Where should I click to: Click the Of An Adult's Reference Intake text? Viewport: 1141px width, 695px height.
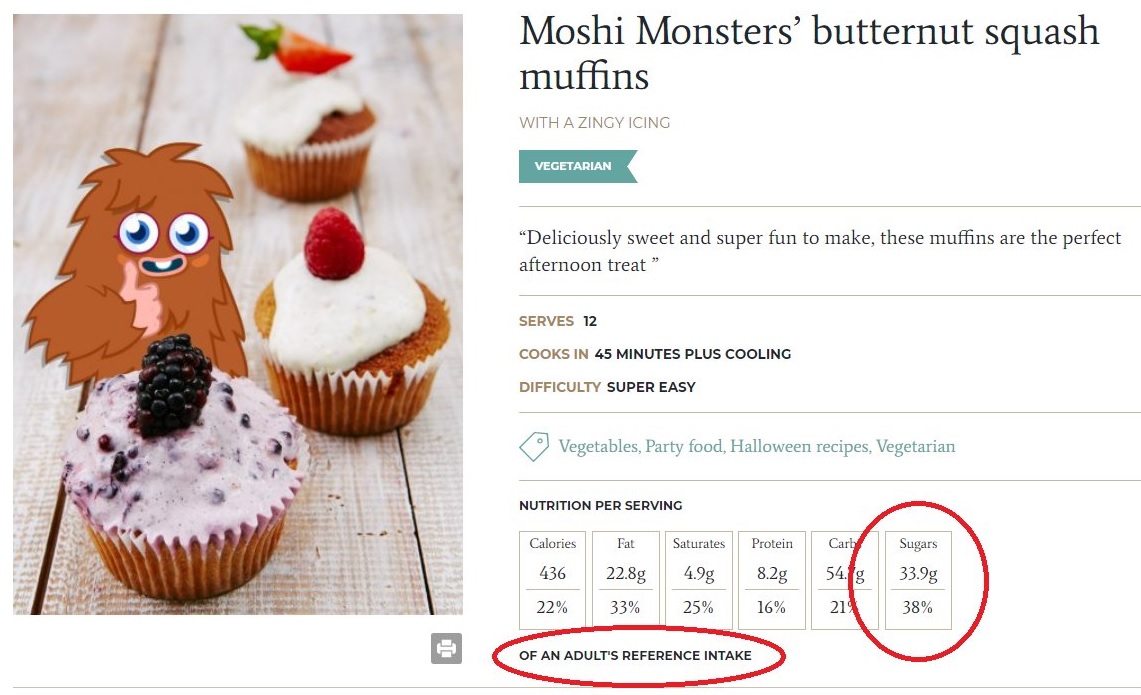click(x=635, y=656)
